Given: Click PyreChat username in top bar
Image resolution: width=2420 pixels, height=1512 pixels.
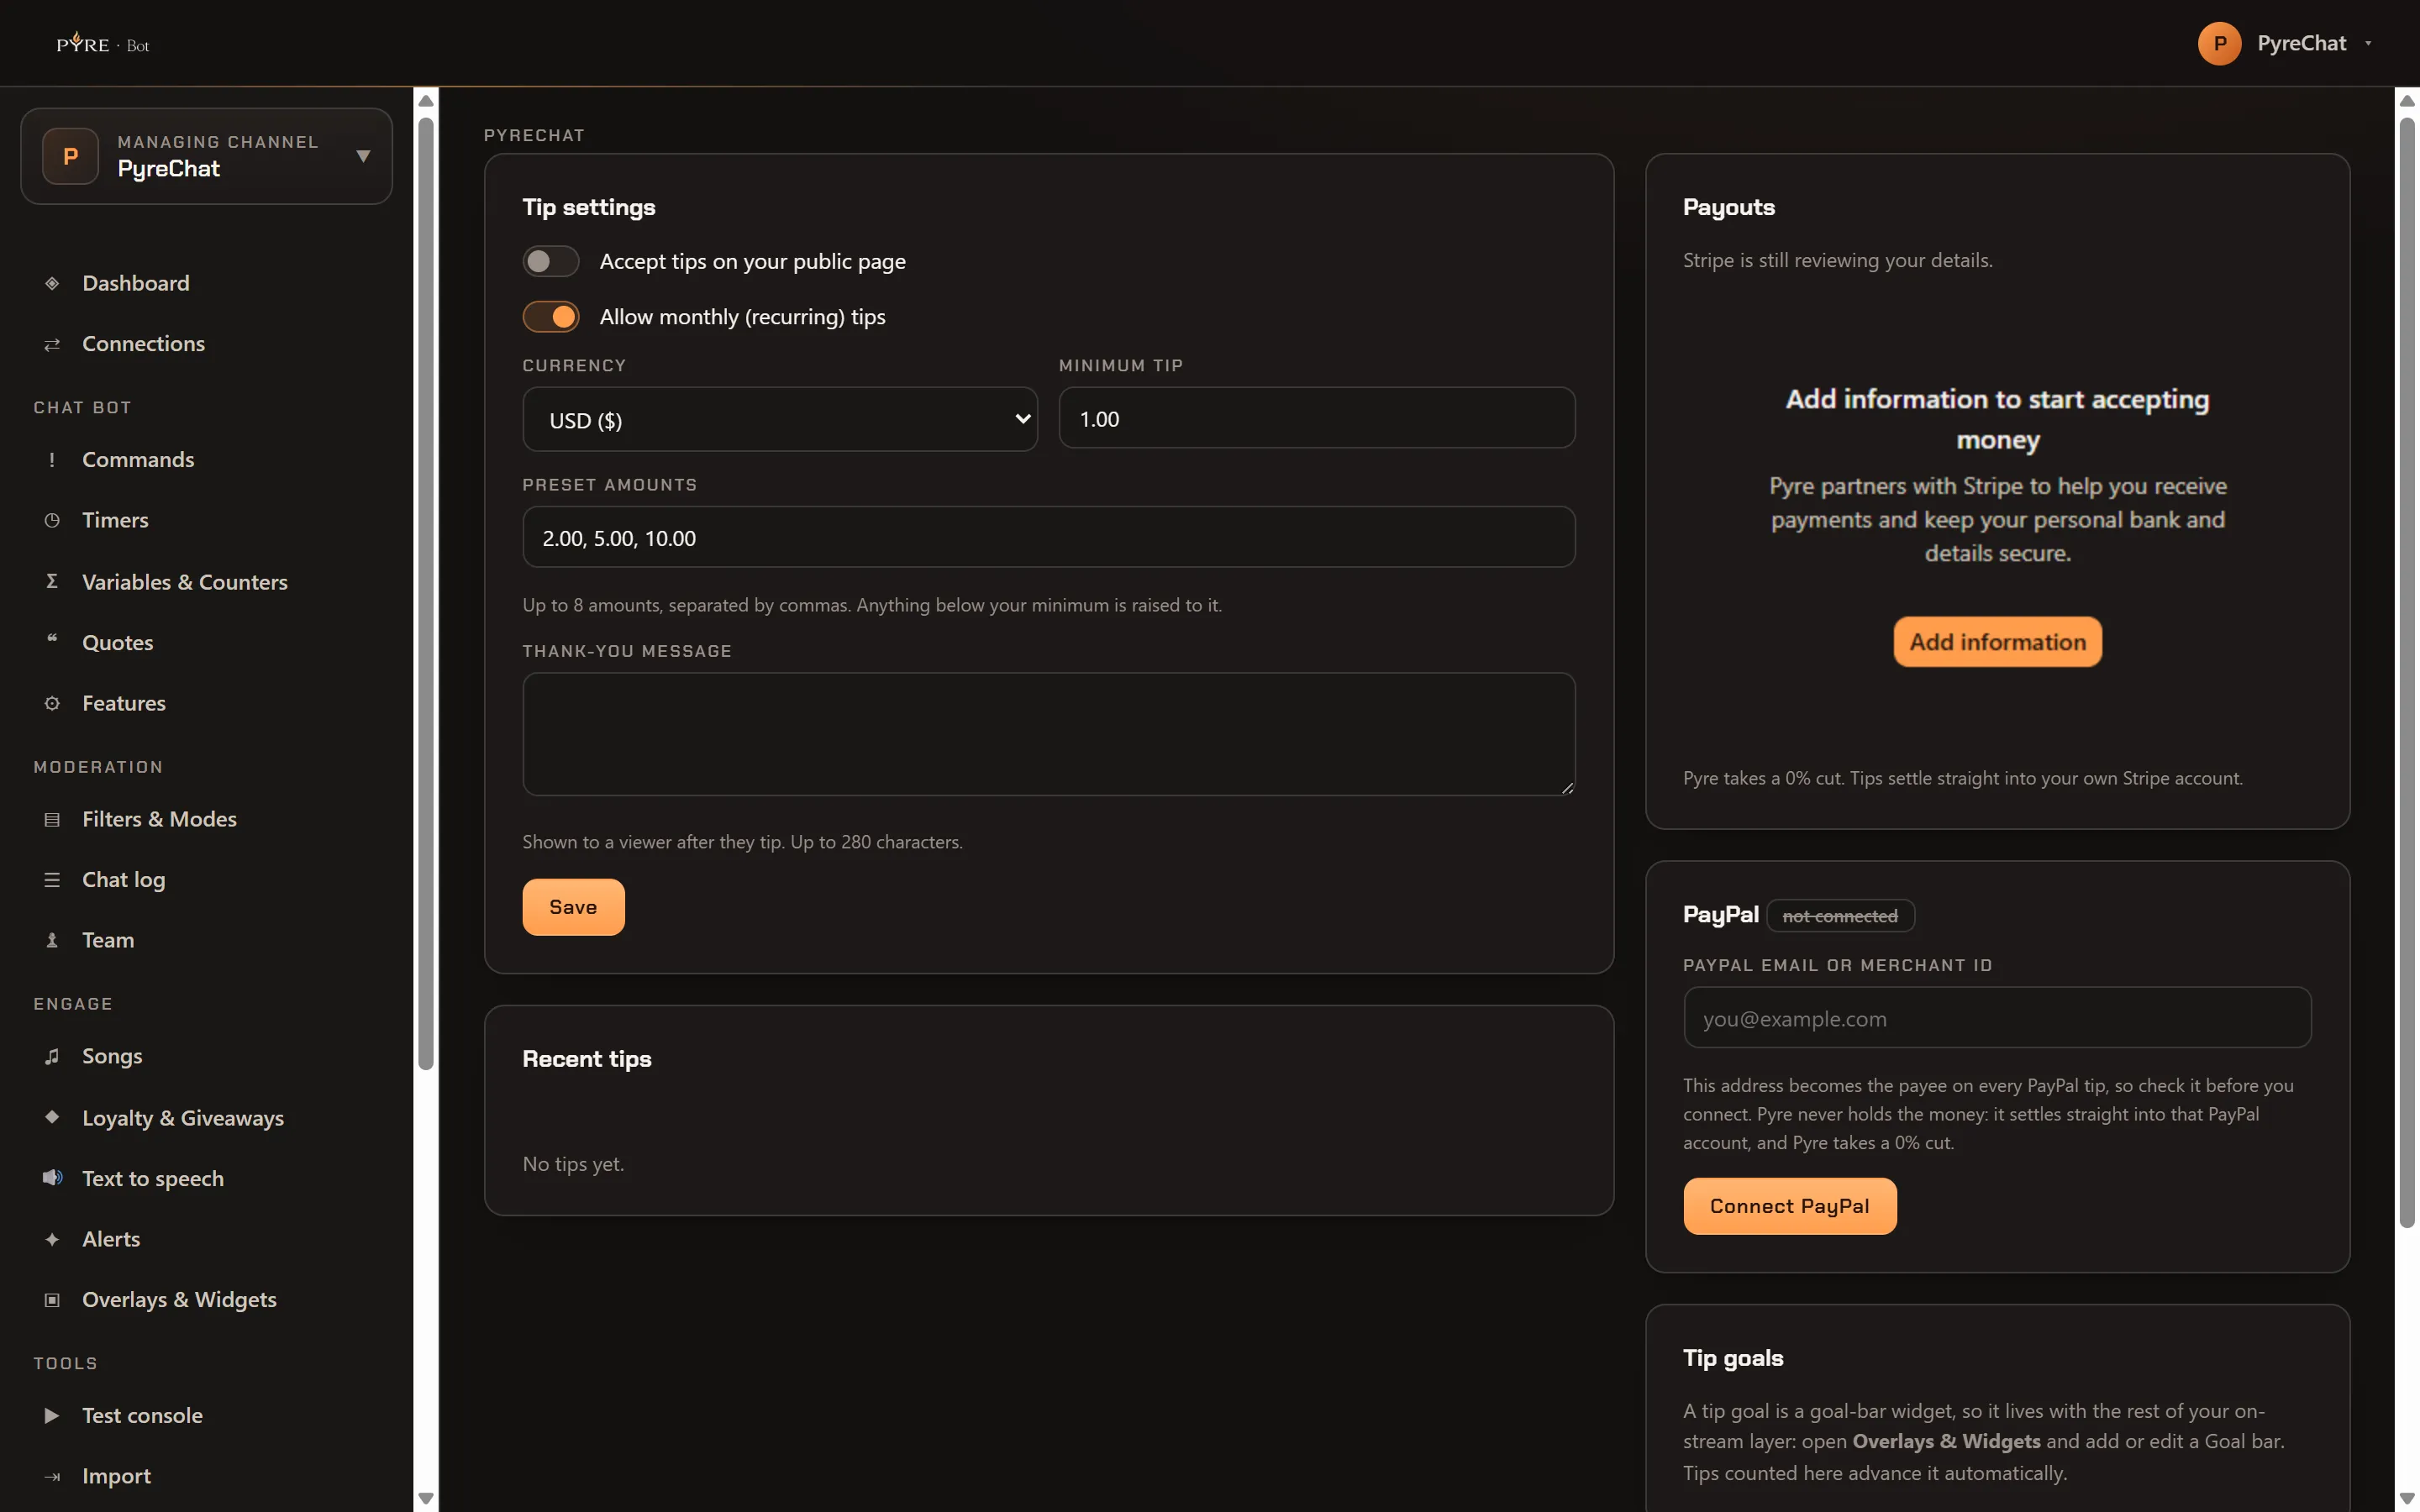Looking at the screenshot, I should (x=2302, y=43).
